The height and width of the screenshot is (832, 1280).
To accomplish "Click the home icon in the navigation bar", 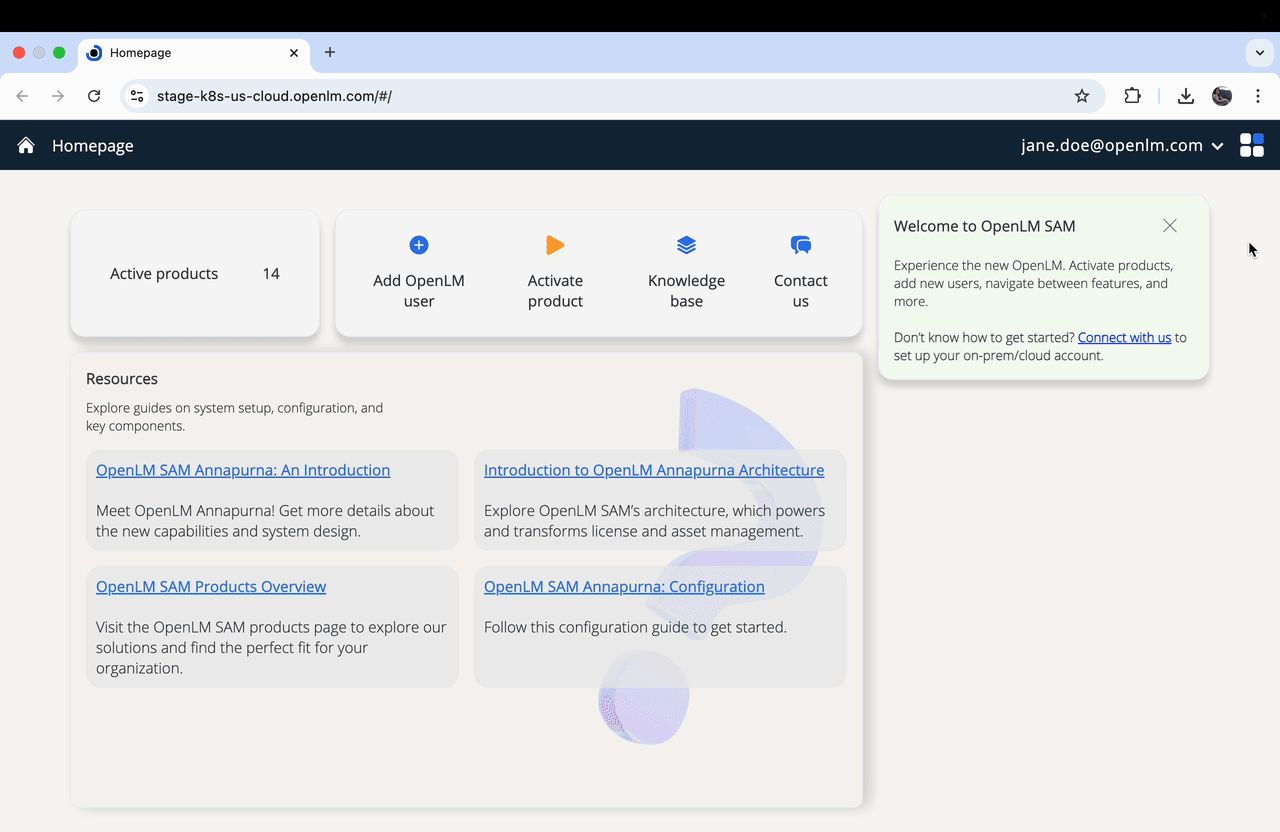I will pos(25,144).
